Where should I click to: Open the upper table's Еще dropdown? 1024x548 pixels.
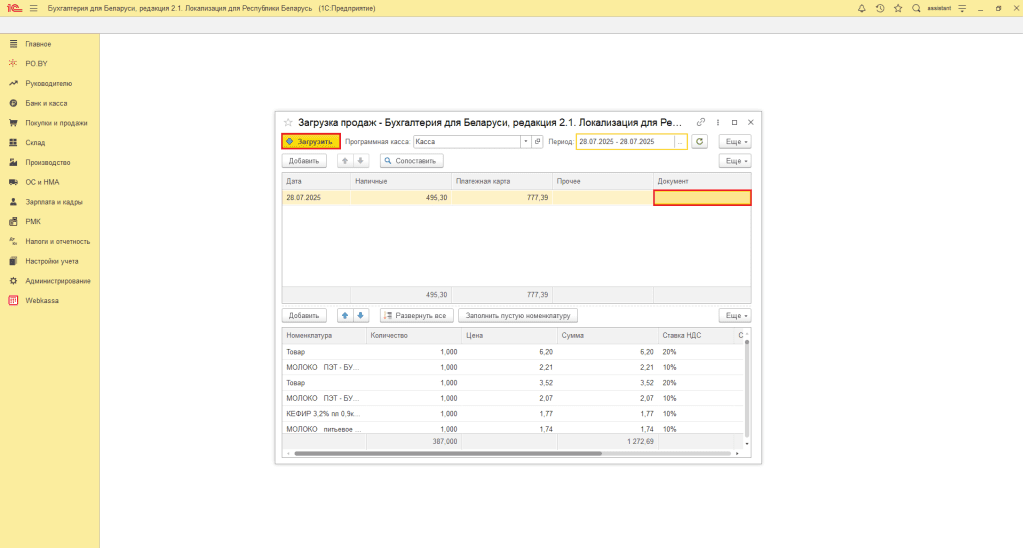click(x=735, y=161)
